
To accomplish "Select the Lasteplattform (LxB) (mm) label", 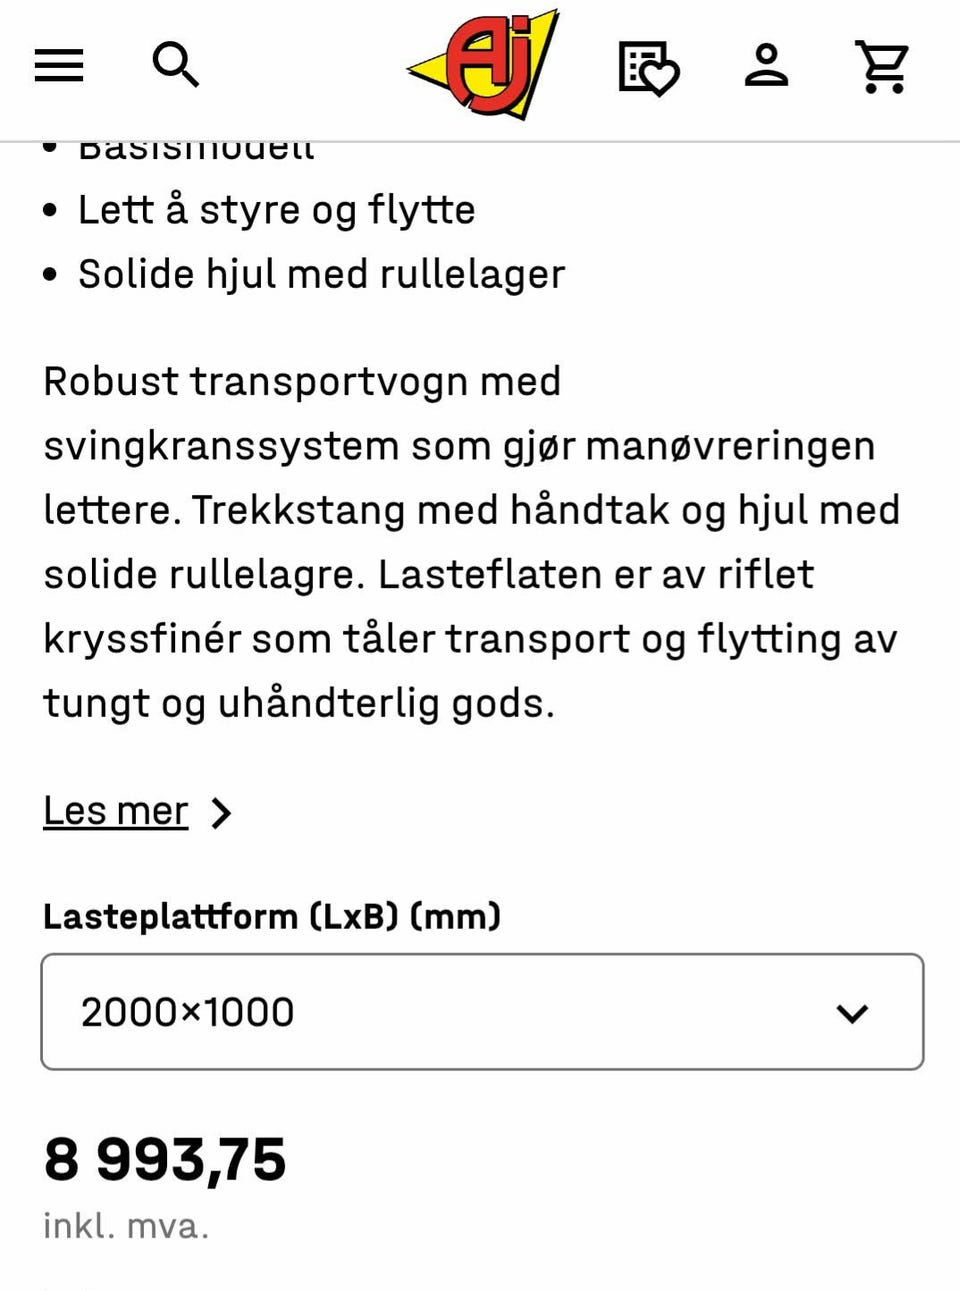I will click(x=272, y=916).
